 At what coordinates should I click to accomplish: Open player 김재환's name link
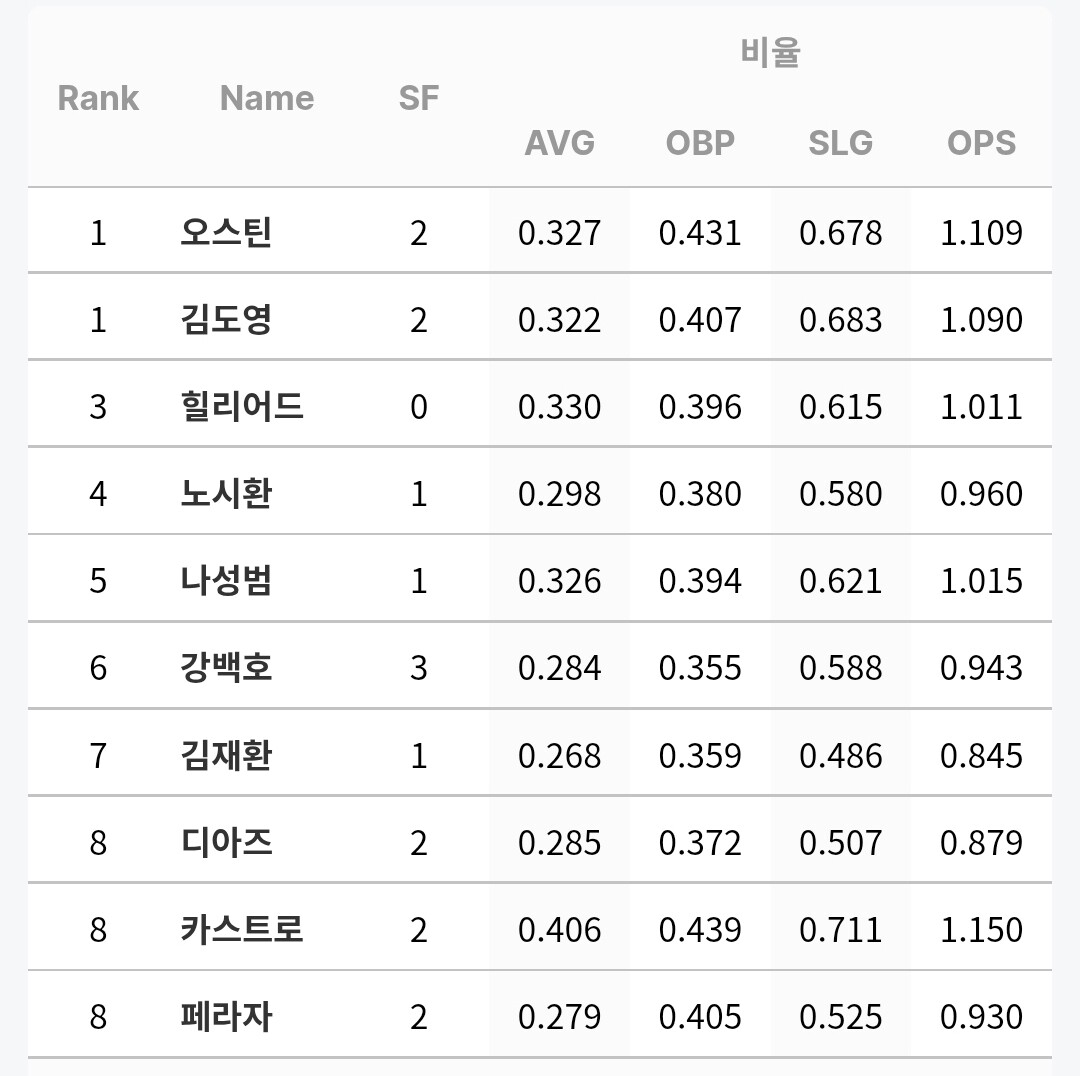click(x=226, y=755)
